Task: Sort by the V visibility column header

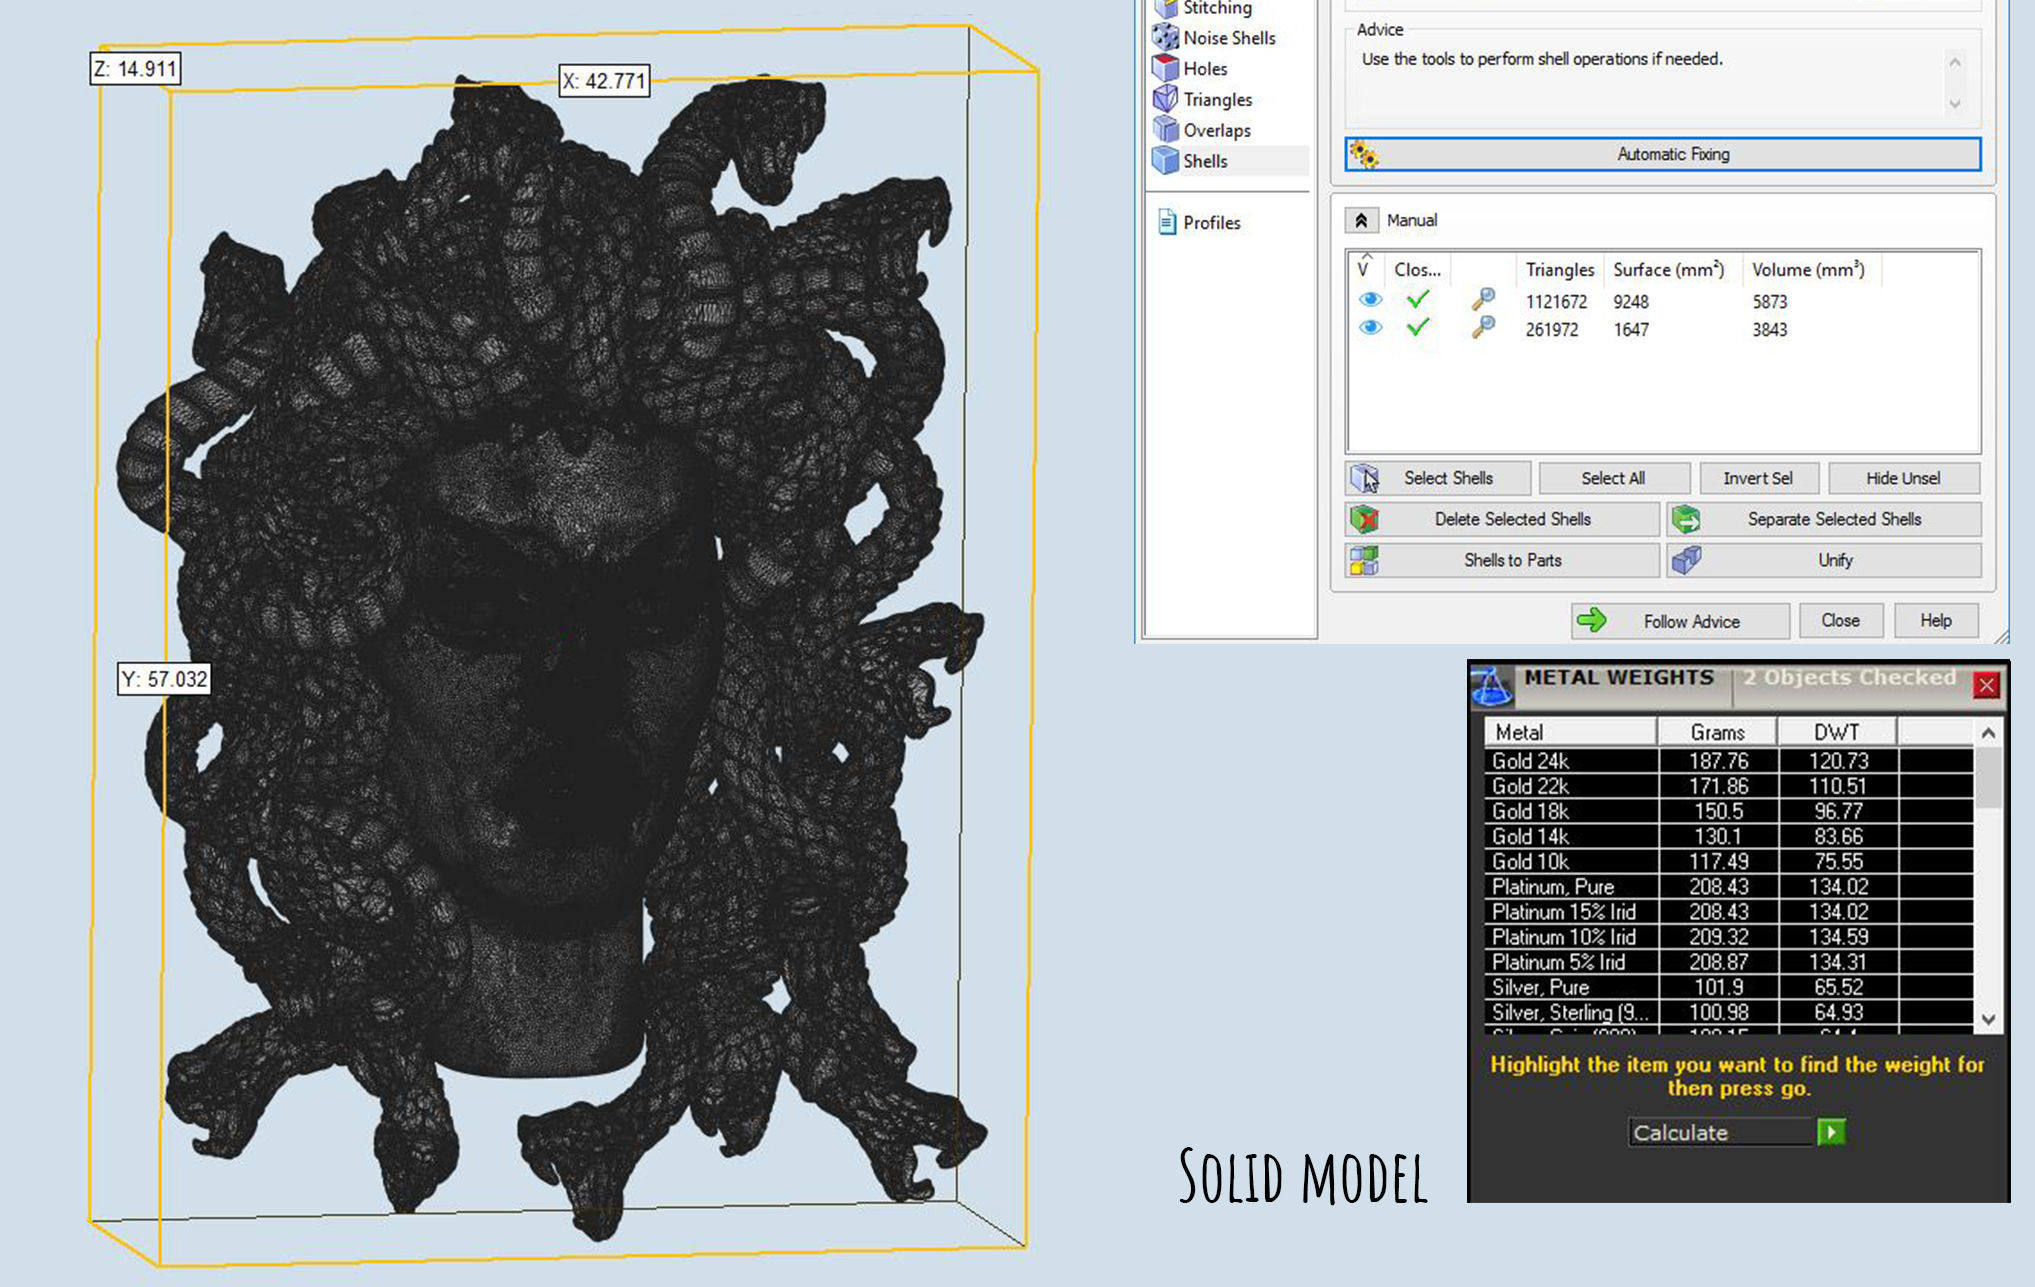Action: (1364, 269)
